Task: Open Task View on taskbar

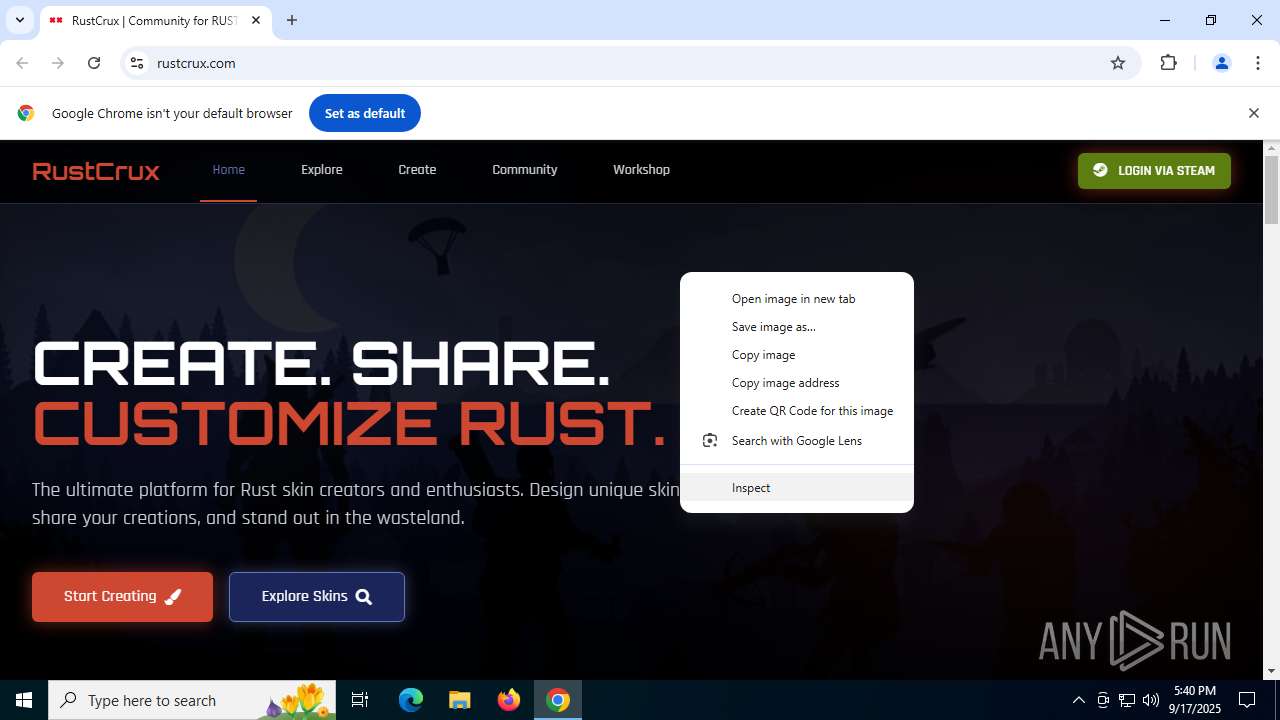Action: click(x=360, y=700)
